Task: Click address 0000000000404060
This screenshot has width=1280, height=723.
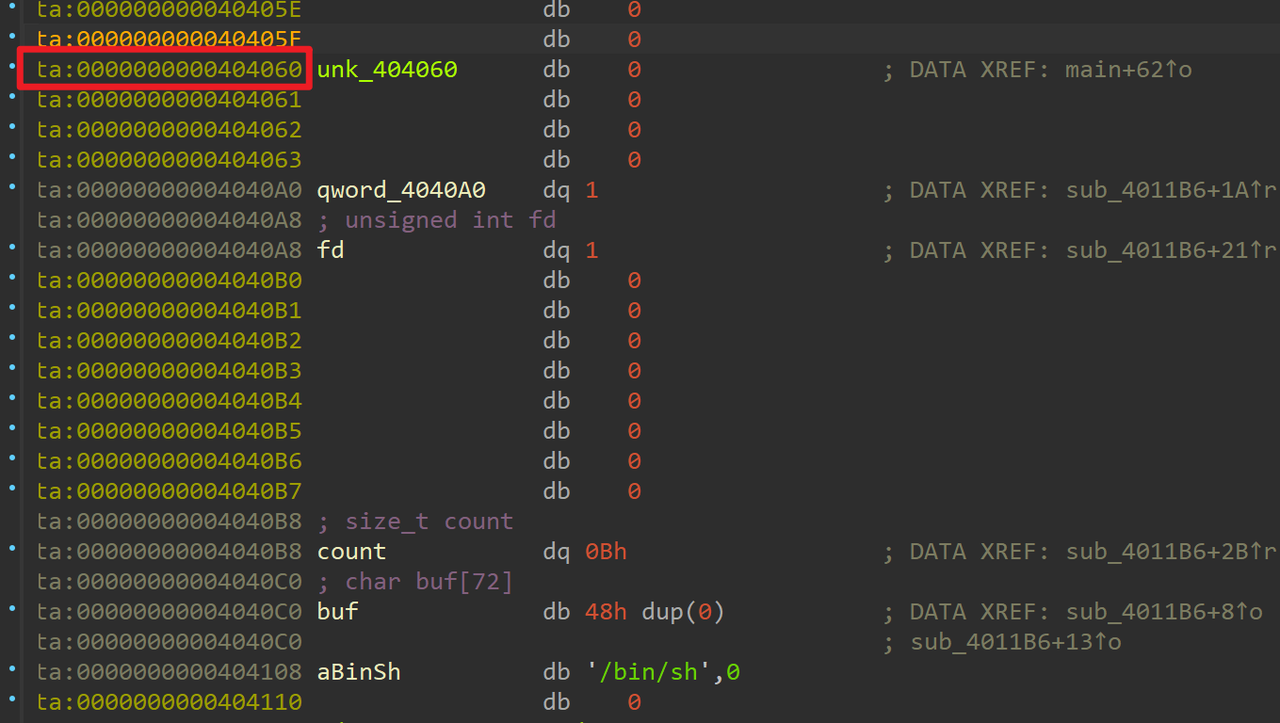Action: (x=170, y=70)
